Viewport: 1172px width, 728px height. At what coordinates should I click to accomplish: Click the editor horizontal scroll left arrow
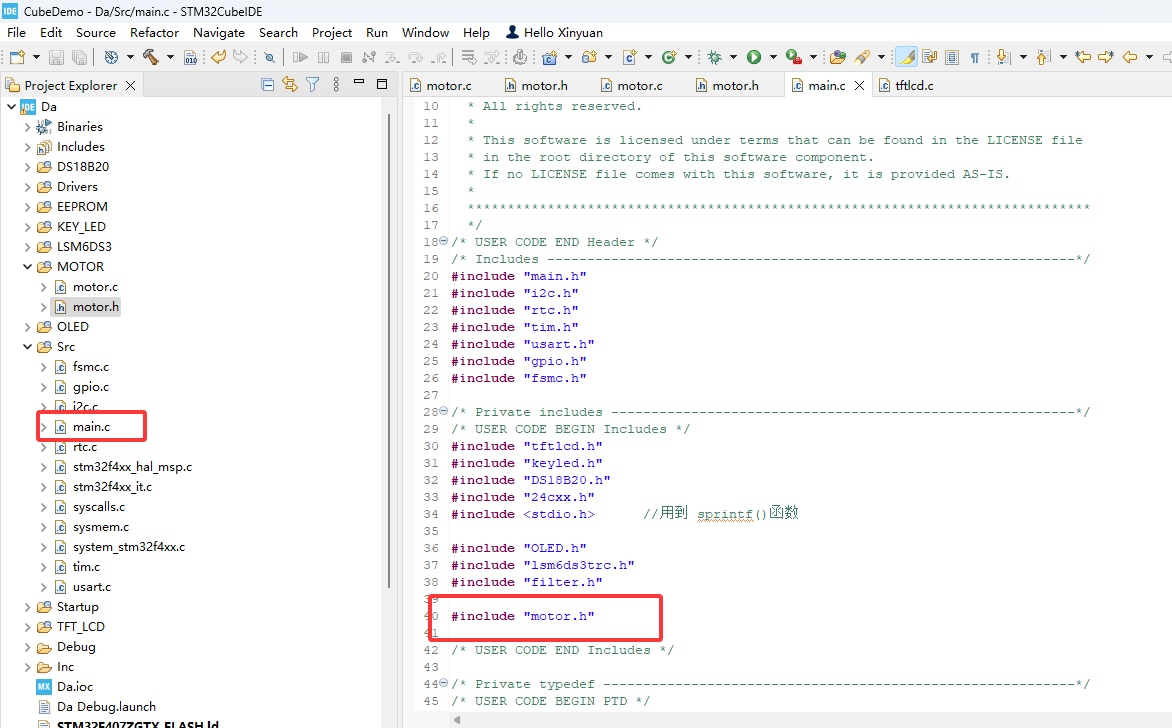coord(457,721)
